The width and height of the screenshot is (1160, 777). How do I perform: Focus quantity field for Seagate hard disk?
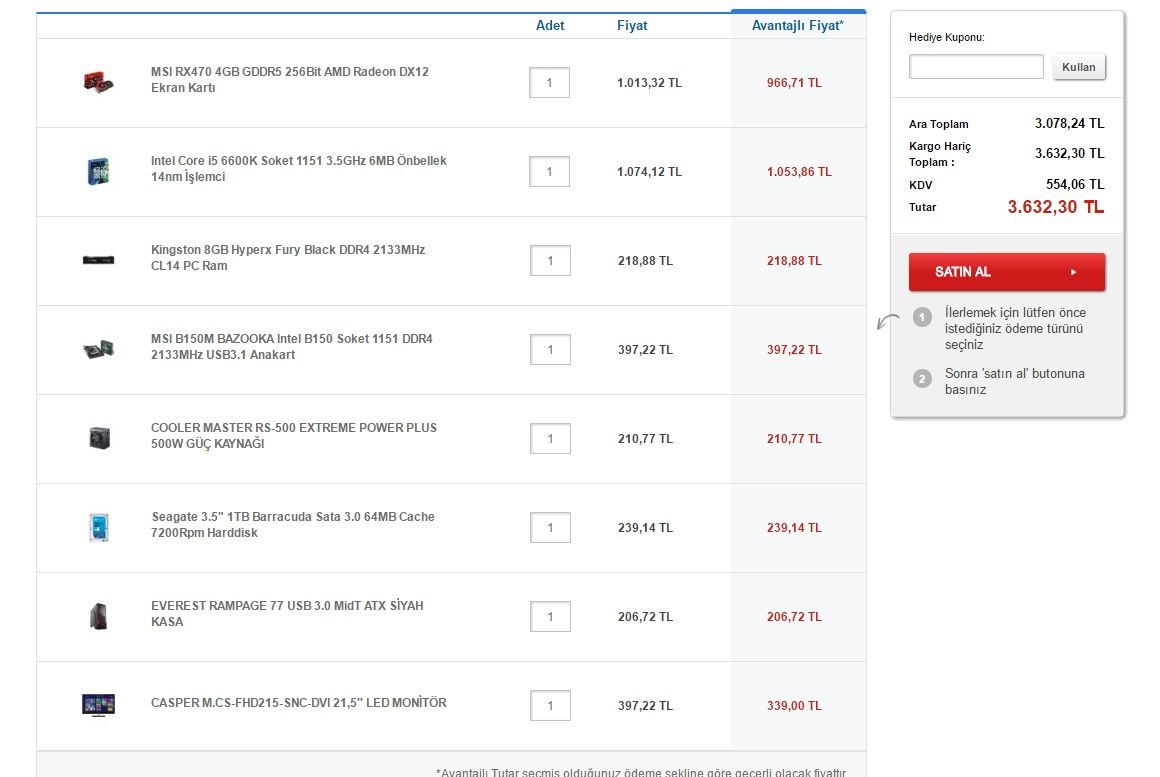(550, 528)
